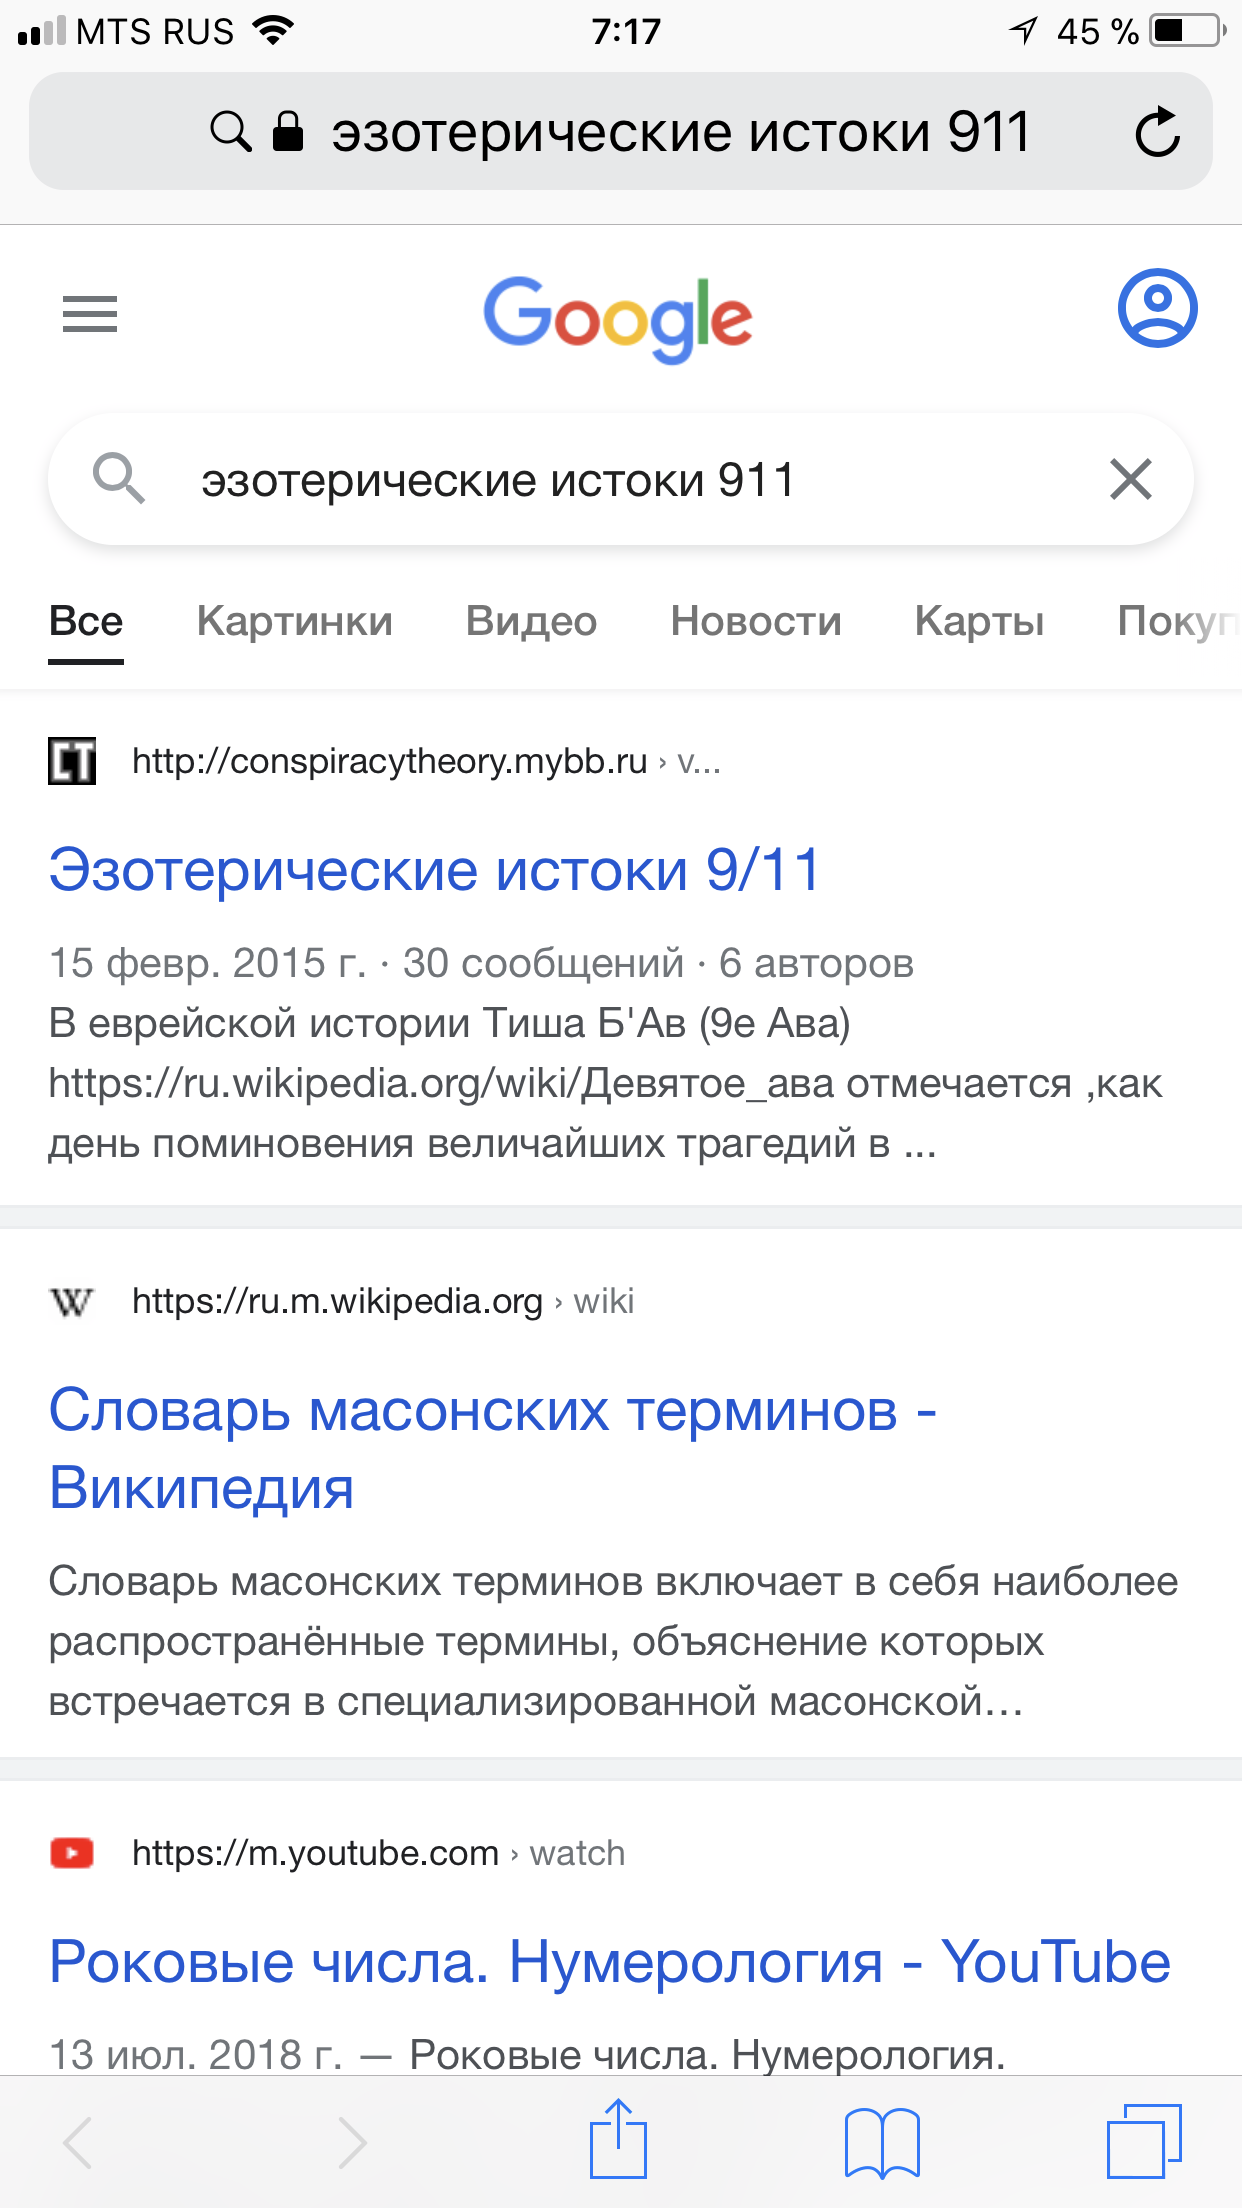The width and height of the screenshot is (1242, 2208).
Task: Switch to the partially visible Покупки tab
Action: click(1179, 621)
